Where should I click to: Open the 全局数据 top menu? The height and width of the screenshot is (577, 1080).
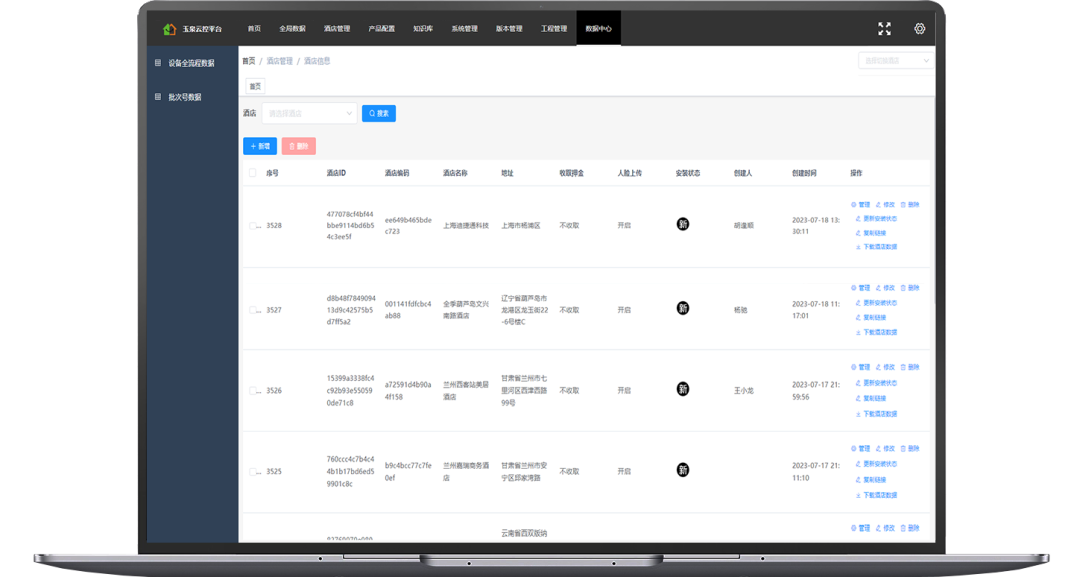pos(292,29)
